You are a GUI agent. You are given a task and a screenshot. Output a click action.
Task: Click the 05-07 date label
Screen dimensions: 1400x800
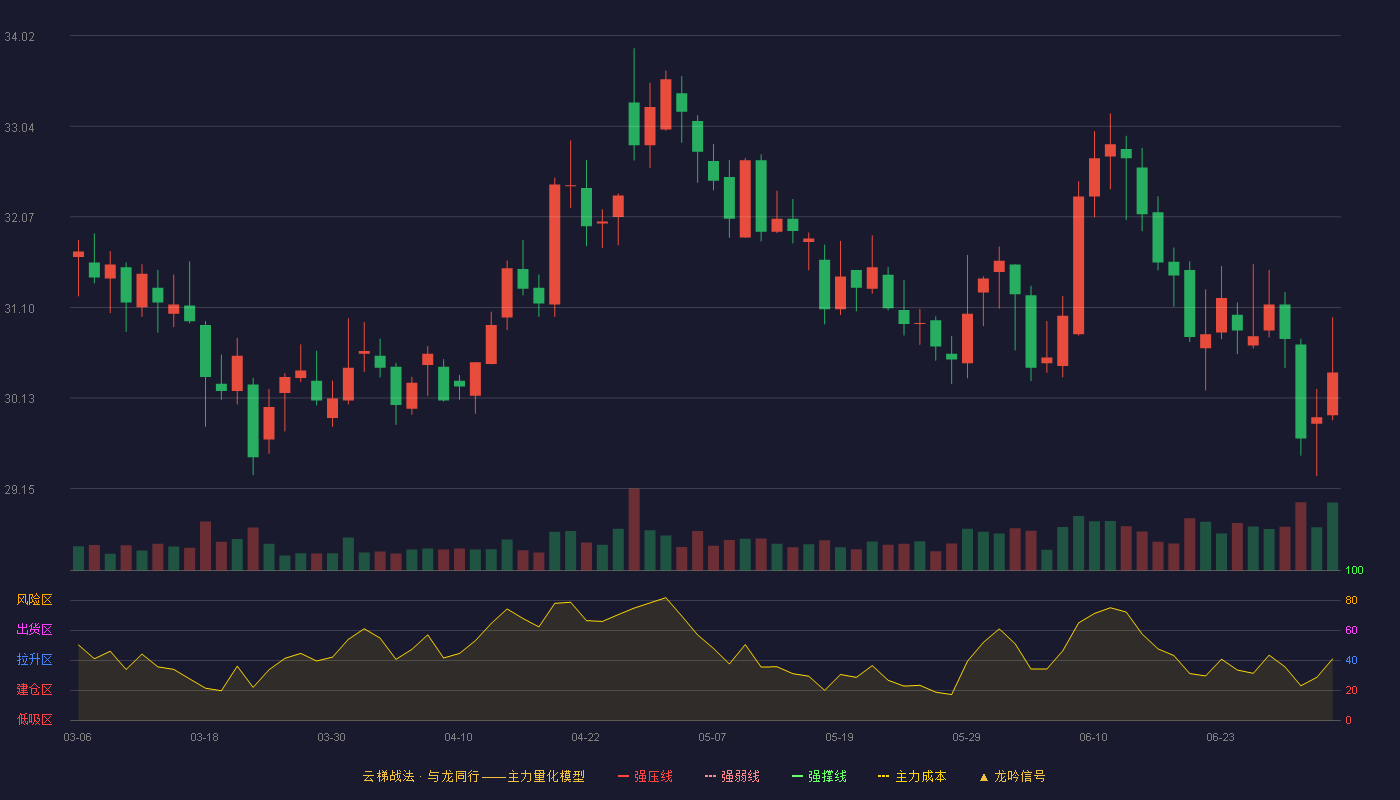tap(713, 737)
